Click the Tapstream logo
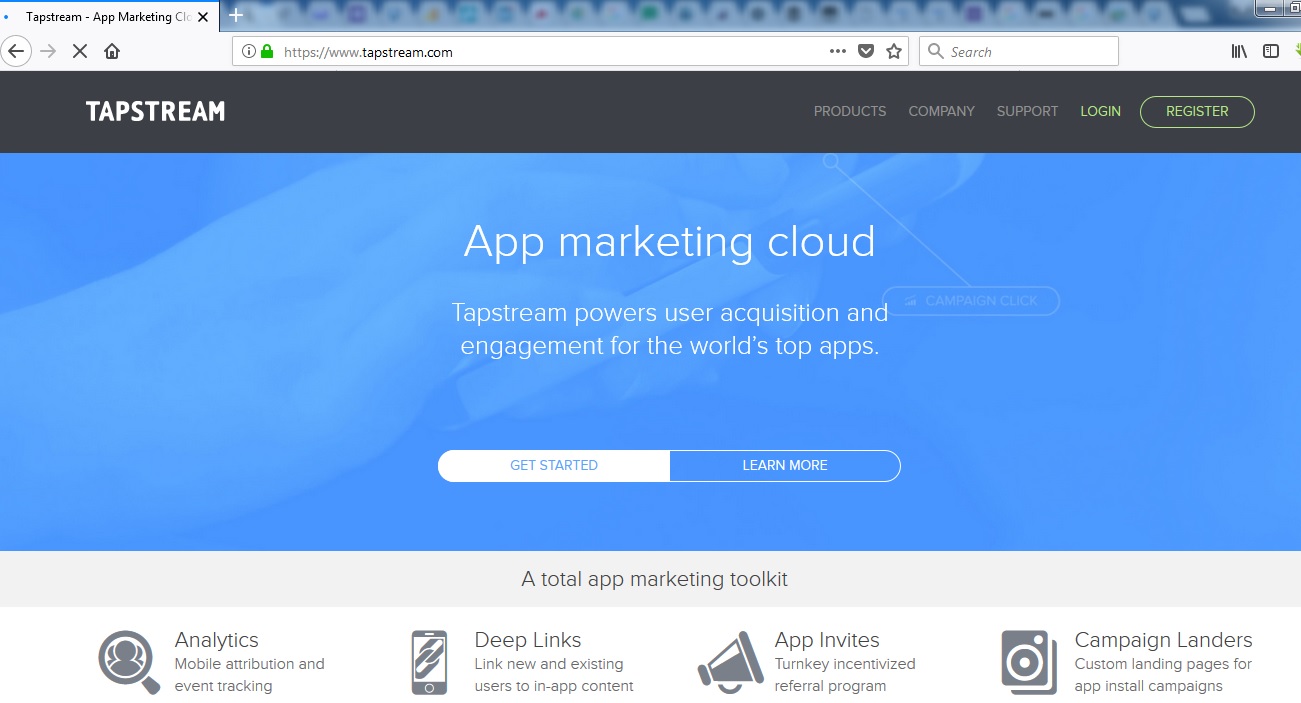The height and width of the screenshot is (703, 1301). [x=155, y=111]
